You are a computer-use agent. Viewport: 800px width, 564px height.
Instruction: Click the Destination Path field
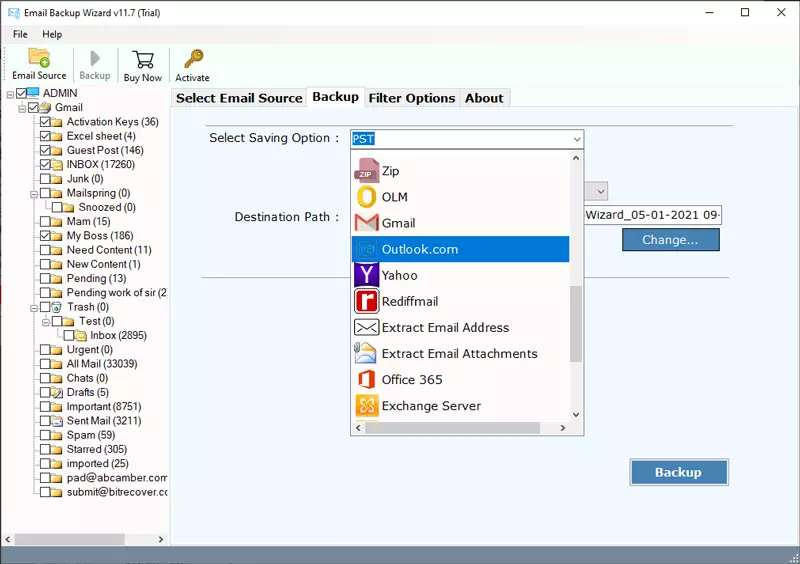coord(653,215)
